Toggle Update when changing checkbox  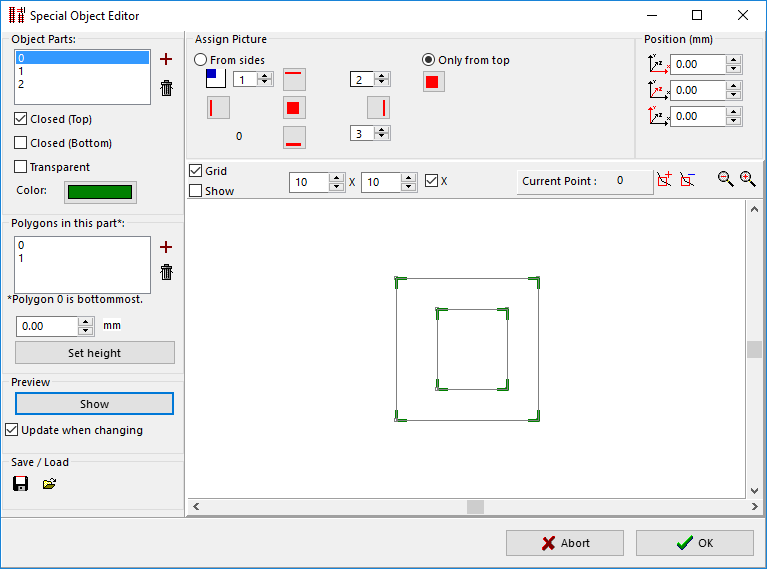tap(12, 430)
